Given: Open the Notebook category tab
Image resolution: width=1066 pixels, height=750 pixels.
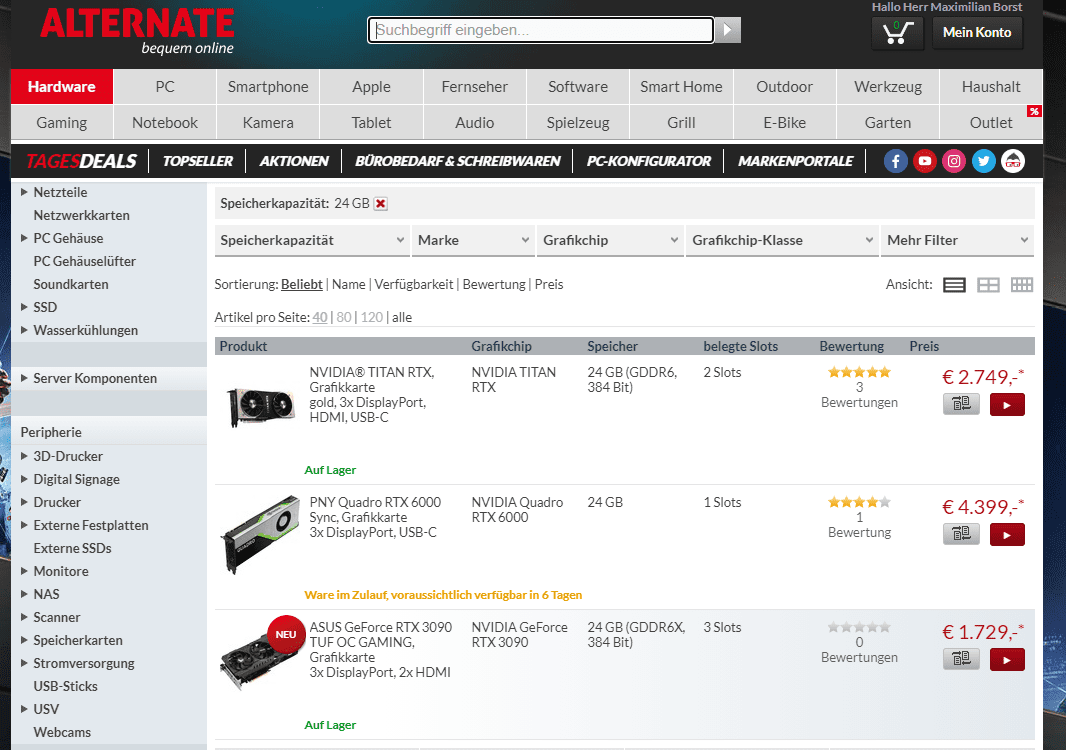Looking at the screenshot, I should click(165, 122).
